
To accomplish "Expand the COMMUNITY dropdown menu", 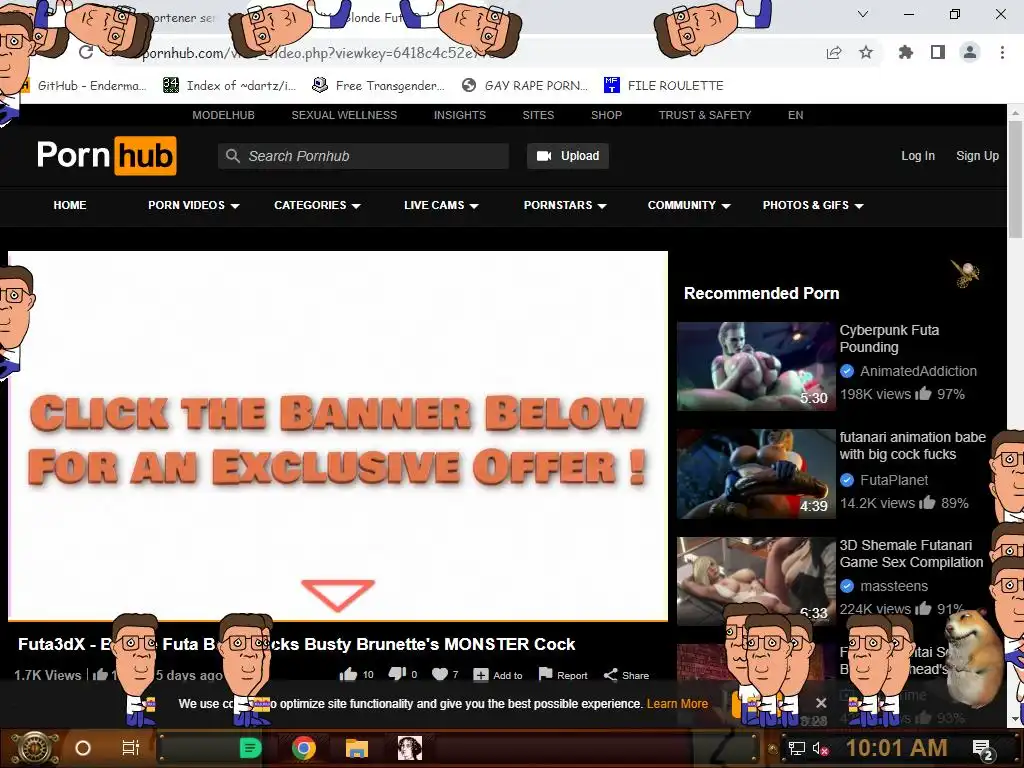I will tap(689, 205).
